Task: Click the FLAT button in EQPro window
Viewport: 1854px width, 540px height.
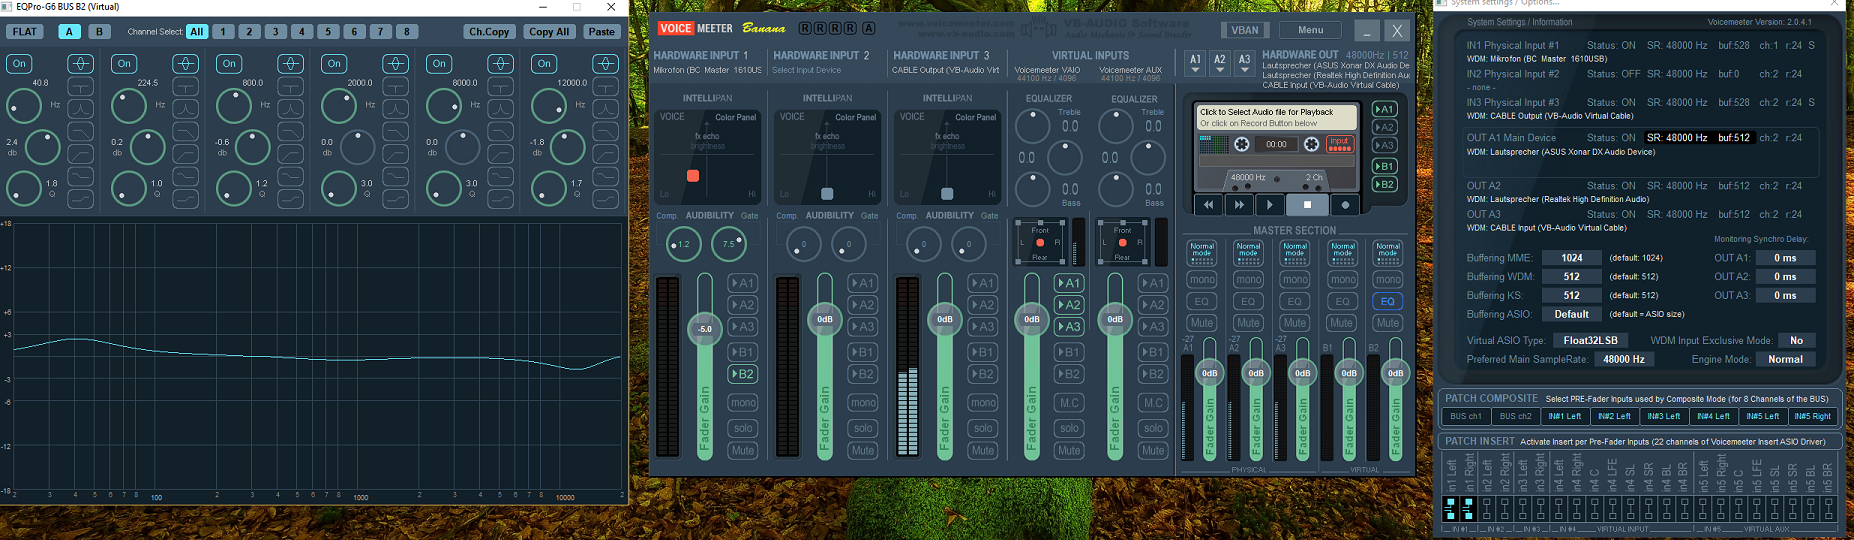Action: 25,32
